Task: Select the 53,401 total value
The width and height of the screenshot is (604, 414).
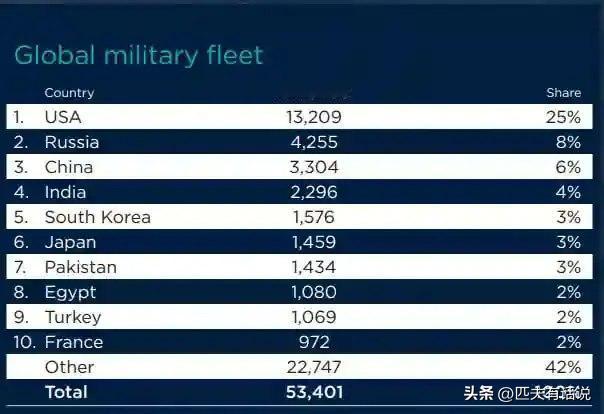Action: (x=314, y=392)
